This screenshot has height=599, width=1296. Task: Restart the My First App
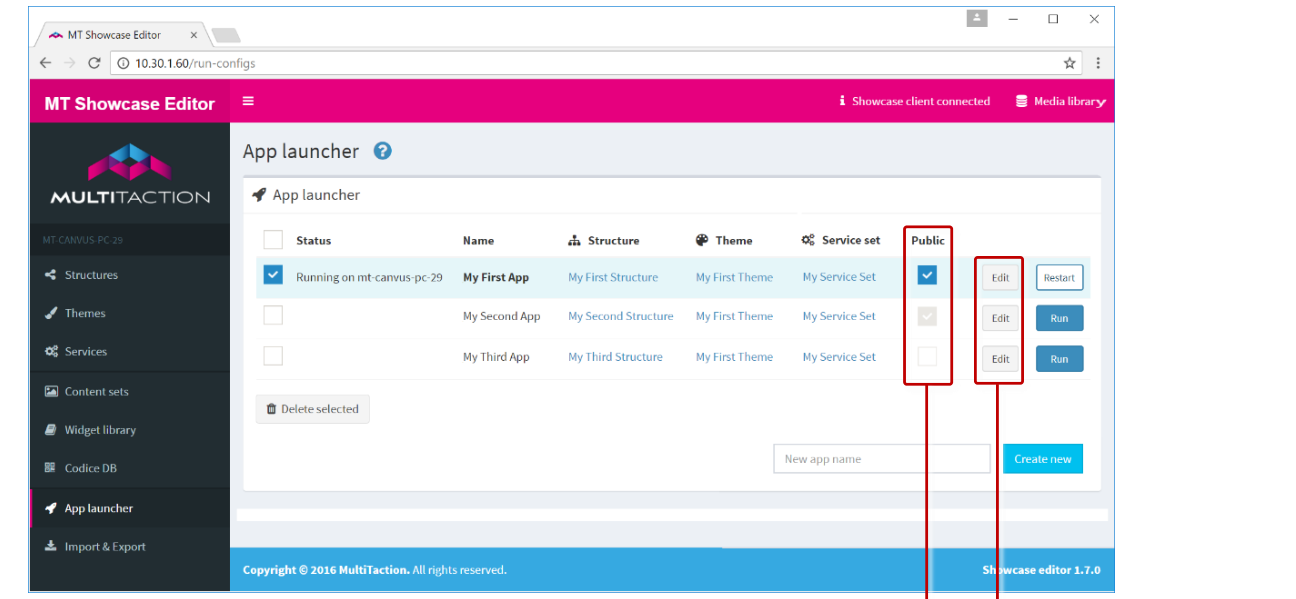1059,278
